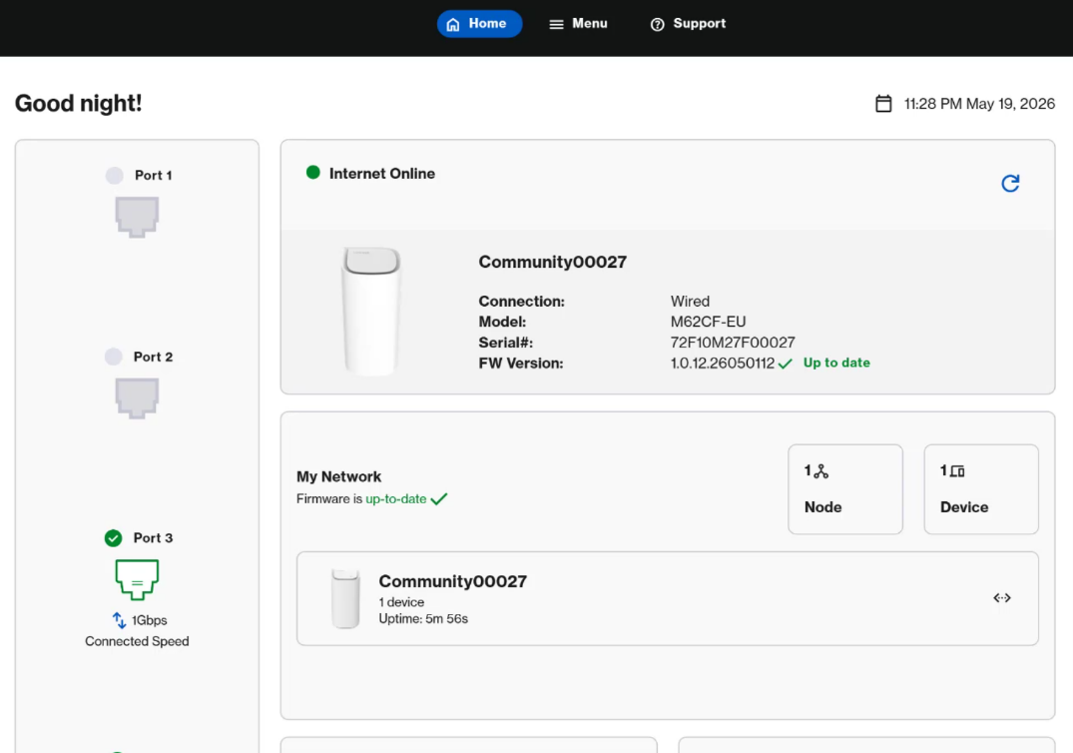The width and height of the screenshot is (1073, 753).
Task: Click the 1 device text in node row
Action: [x=401, y=602]
